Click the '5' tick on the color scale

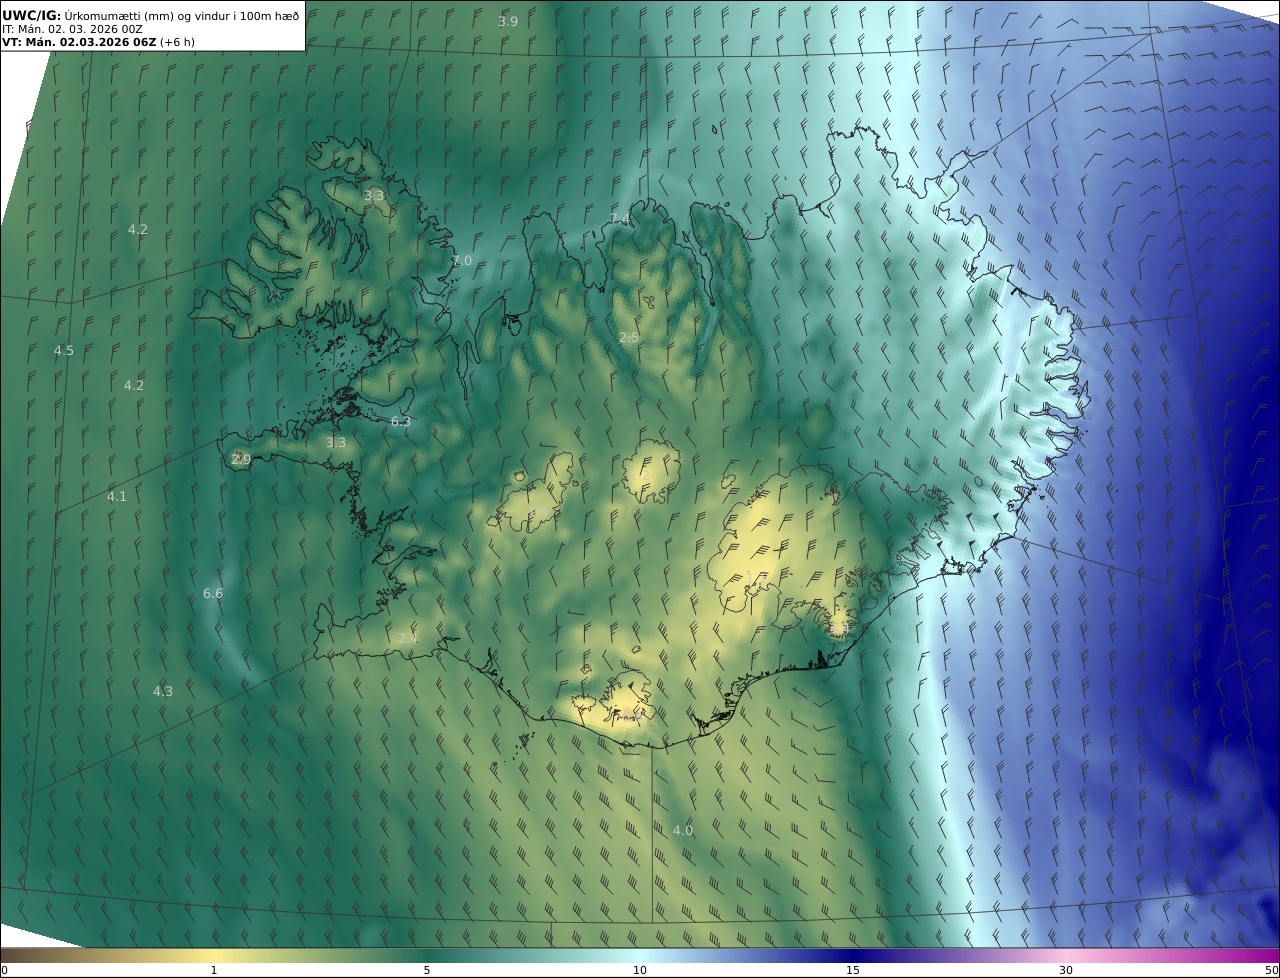[427, 970]
